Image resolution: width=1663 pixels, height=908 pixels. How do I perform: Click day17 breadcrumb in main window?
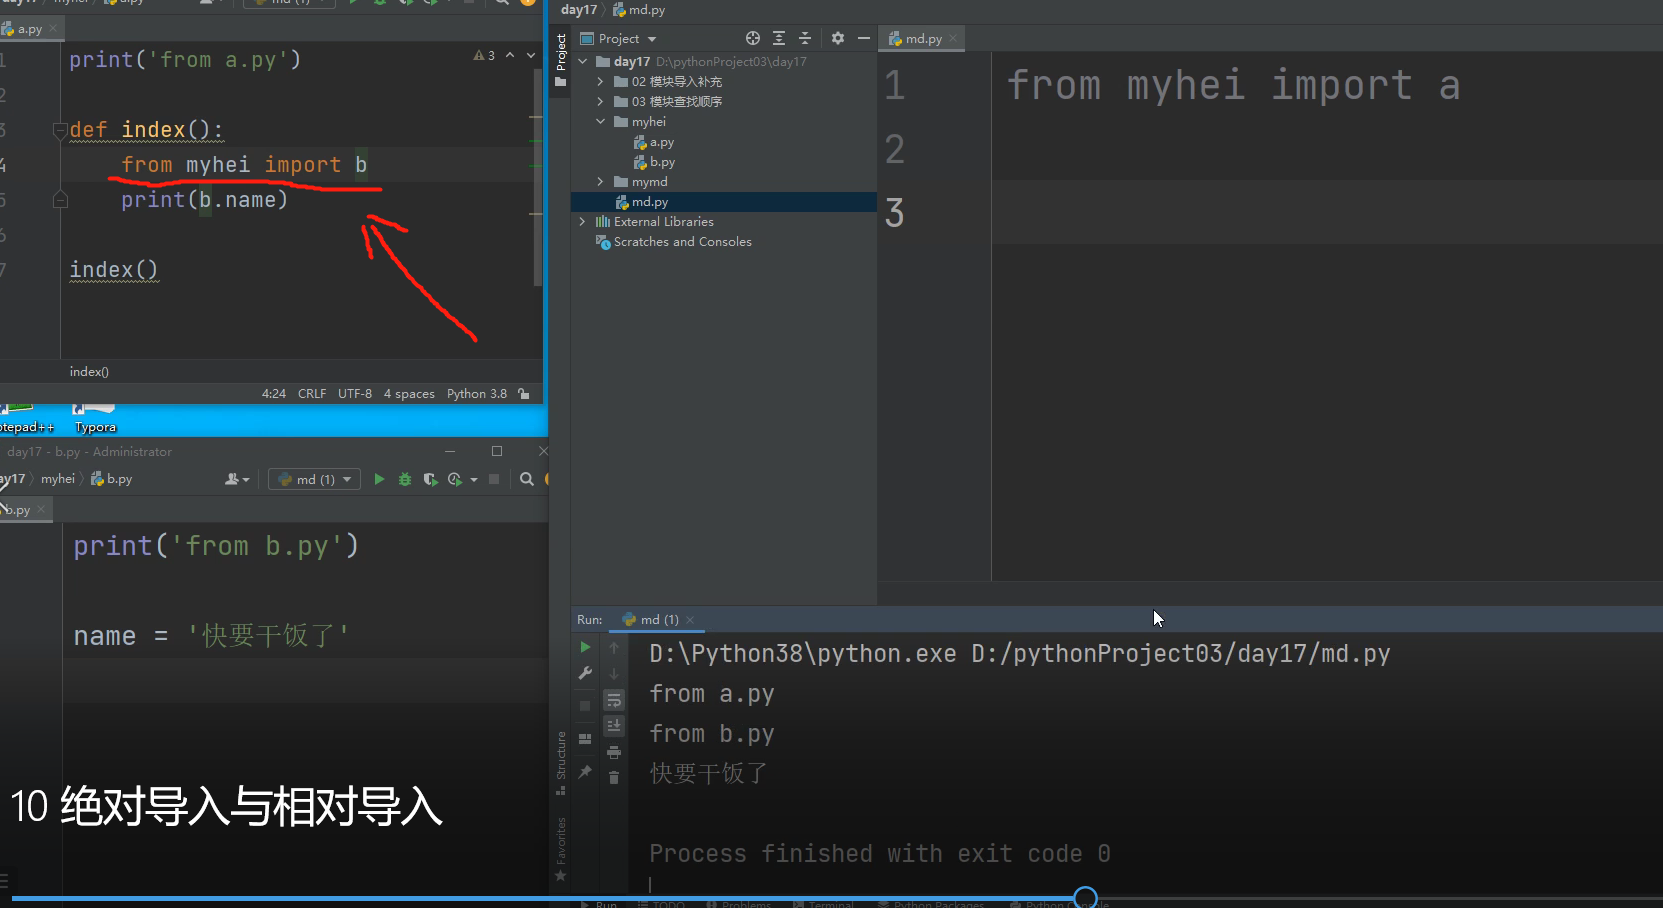579,10
